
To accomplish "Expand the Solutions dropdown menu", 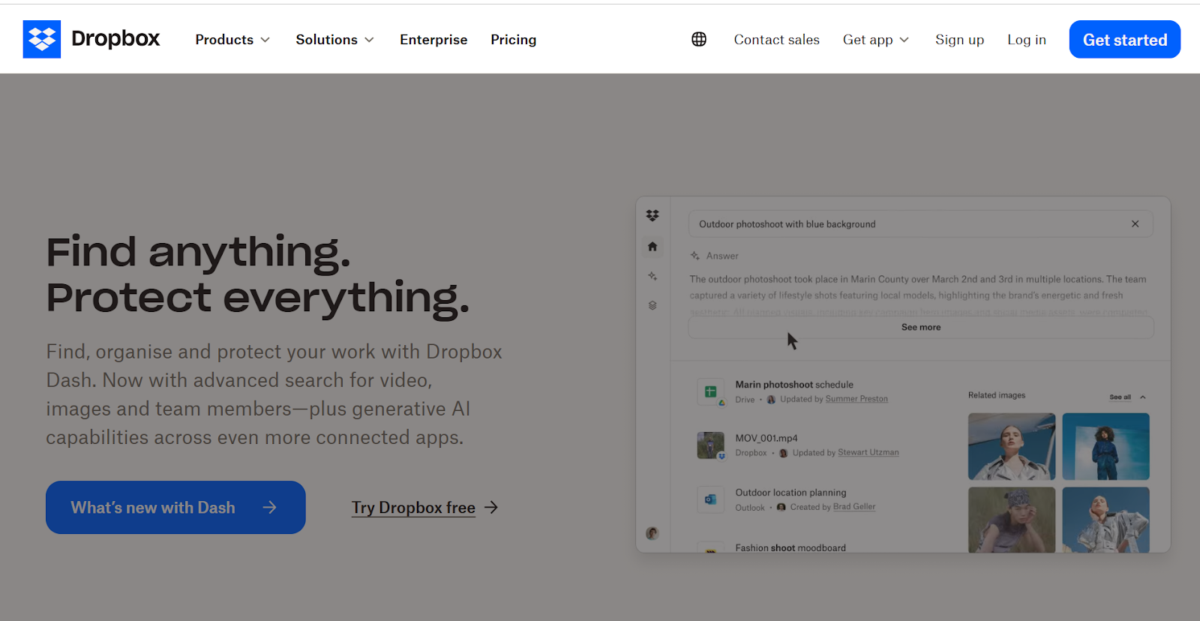I will click(335, 40).
